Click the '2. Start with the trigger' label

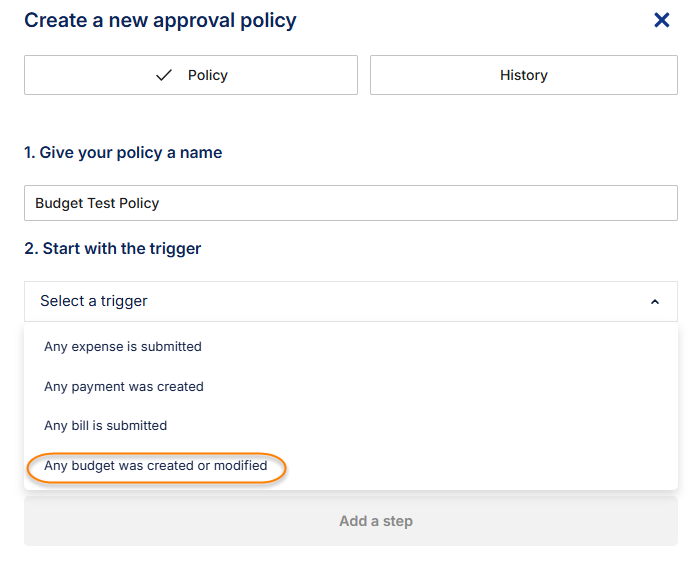[x=113, y=248]
